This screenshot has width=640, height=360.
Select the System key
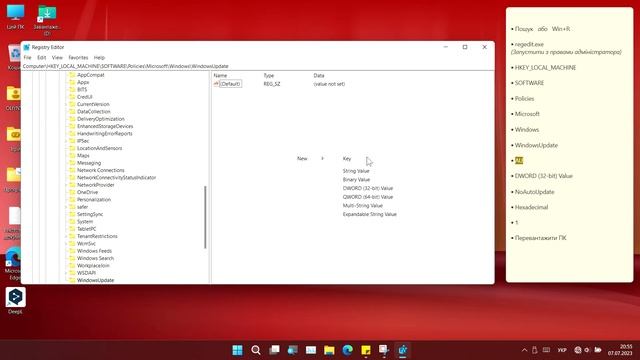[x=85, y=222]
